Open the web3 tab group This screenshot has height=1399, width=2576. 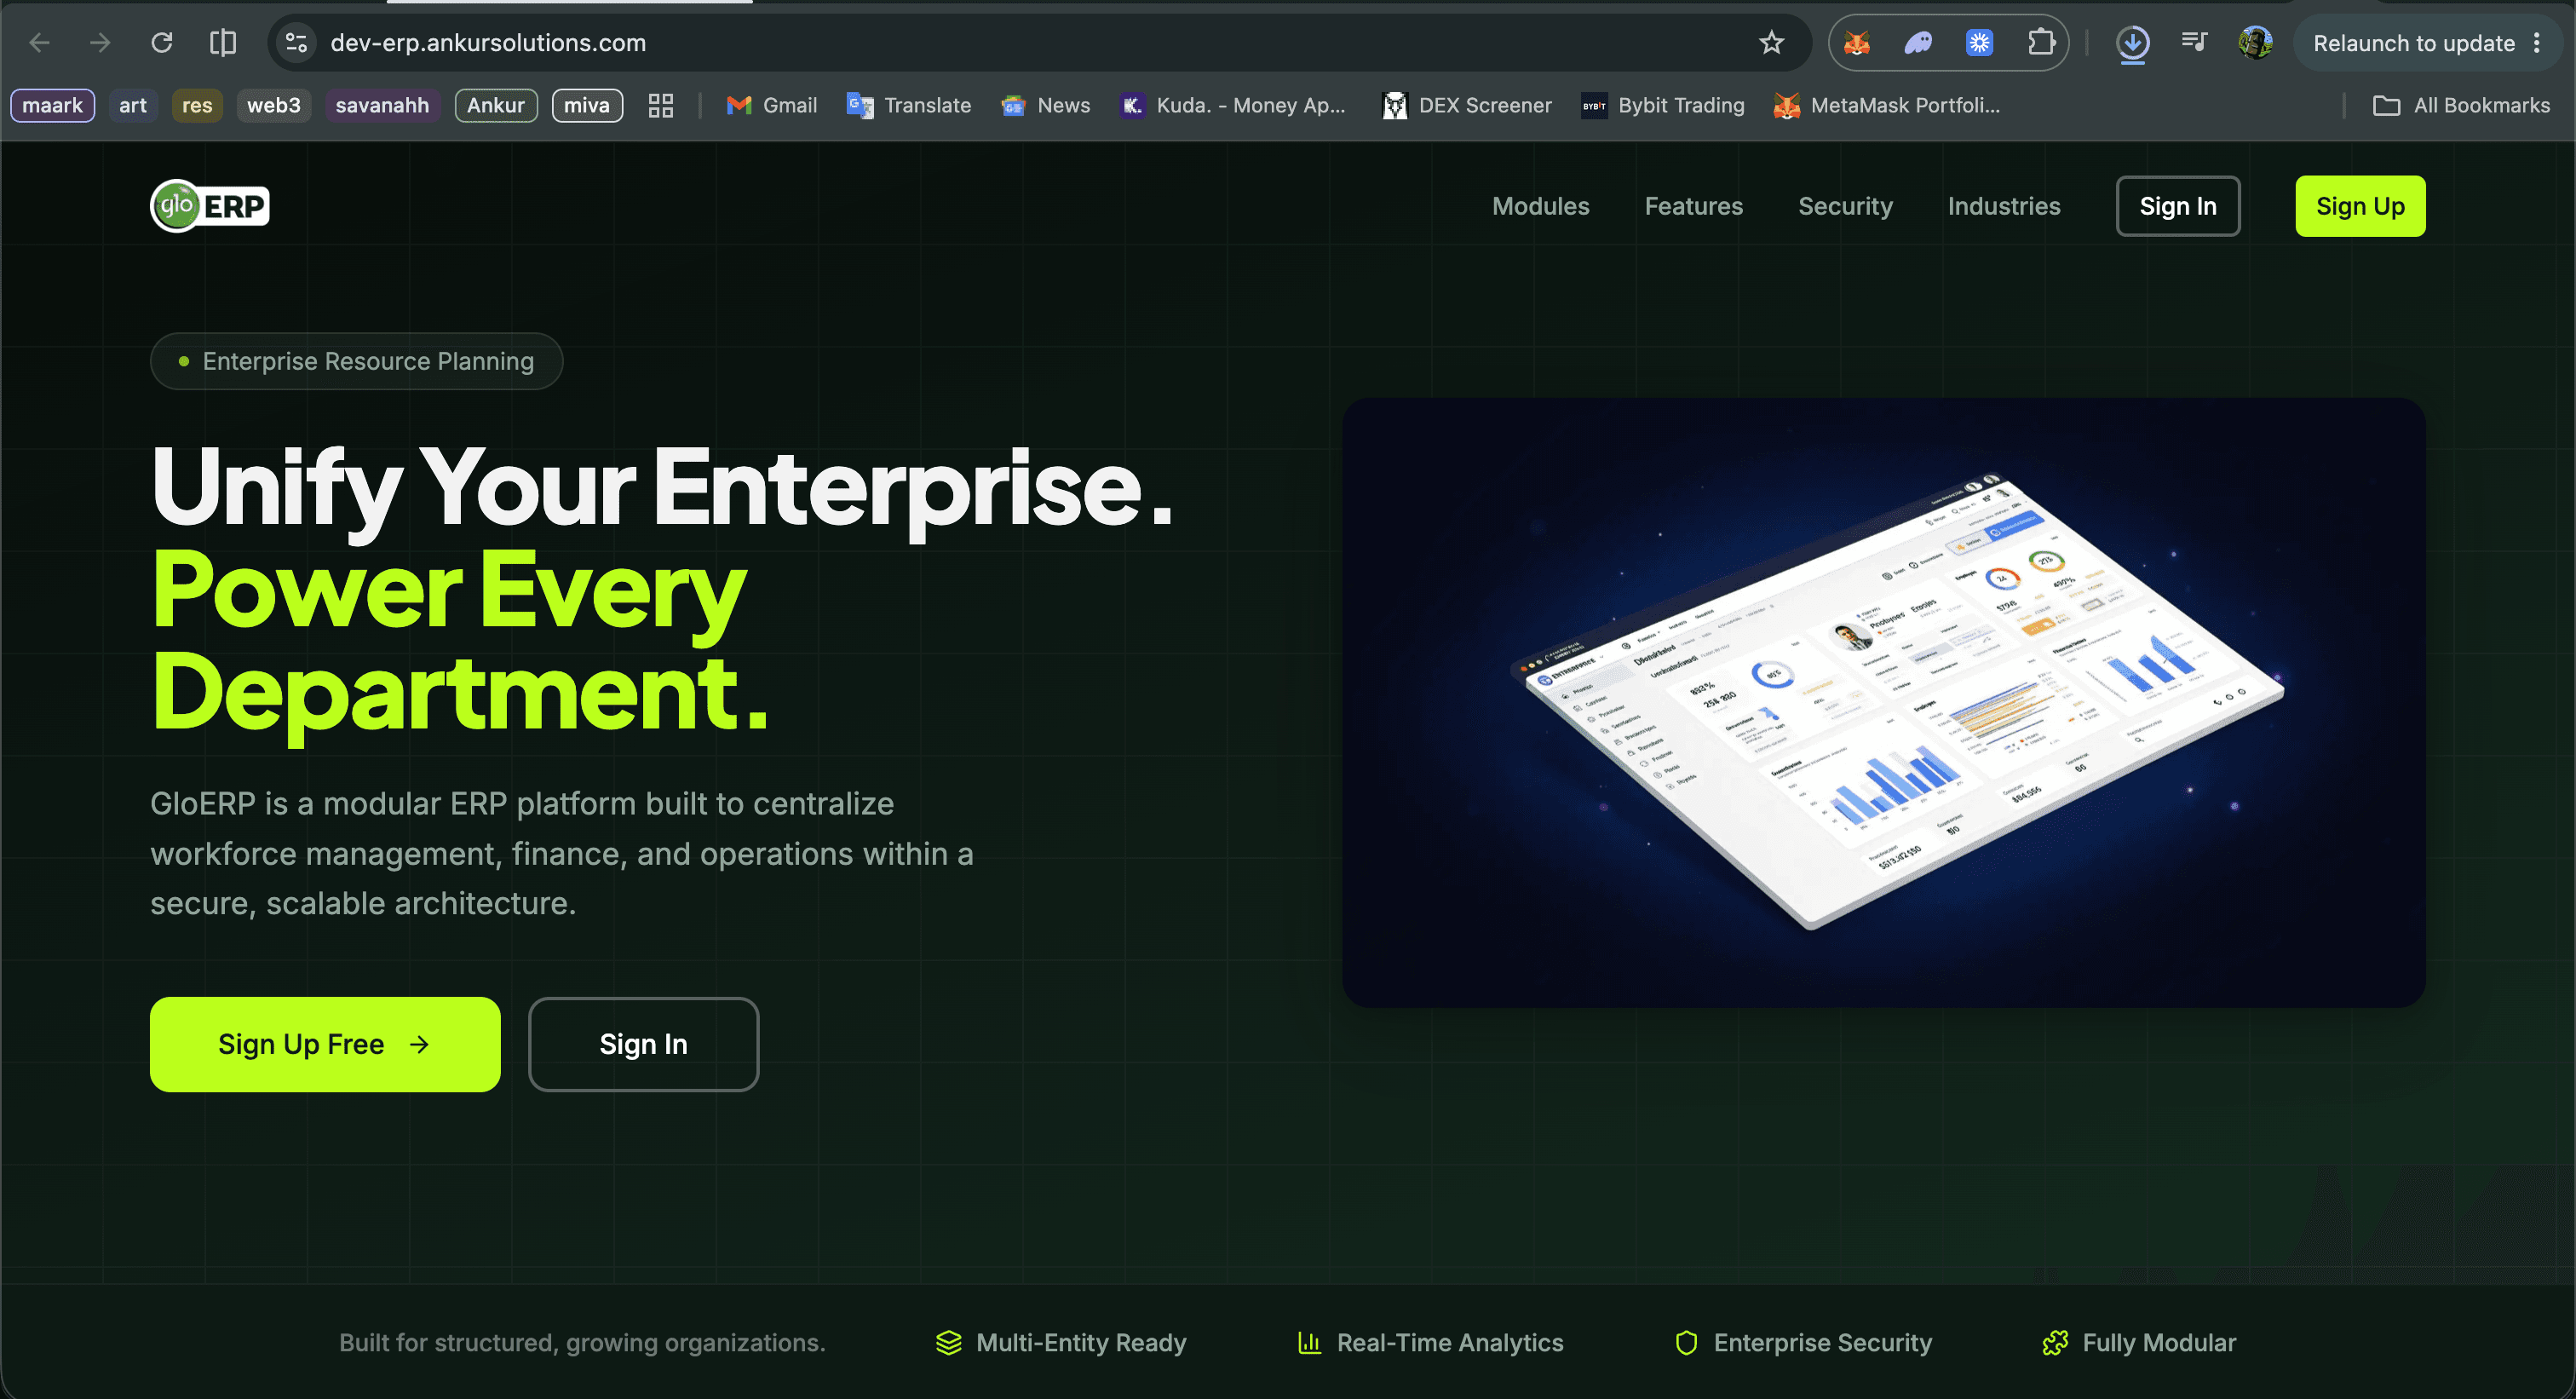tap(274, 105)
